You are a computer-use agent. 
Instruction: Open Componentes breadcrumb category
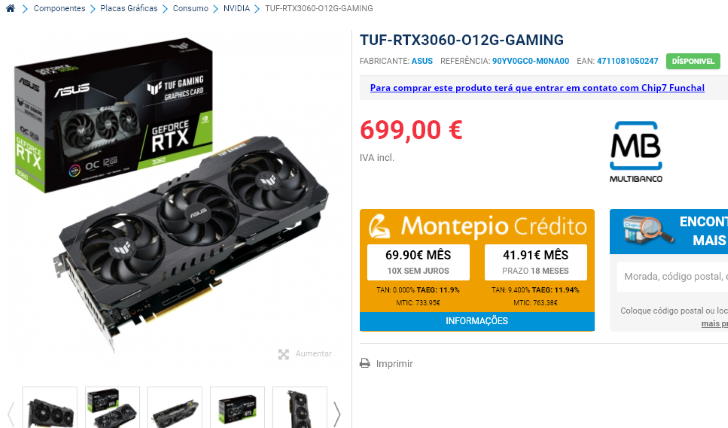[59, 8]
